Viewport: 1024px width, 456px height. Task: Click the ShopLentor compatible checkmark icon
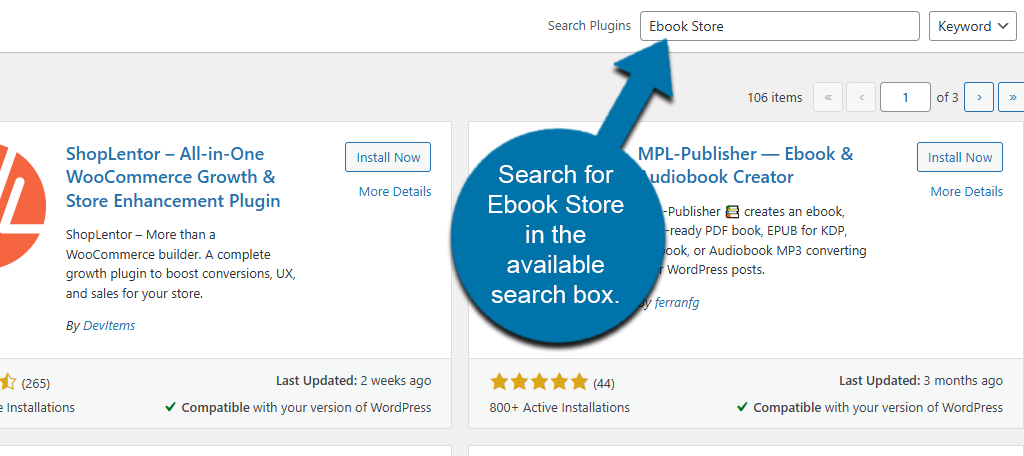170,407
